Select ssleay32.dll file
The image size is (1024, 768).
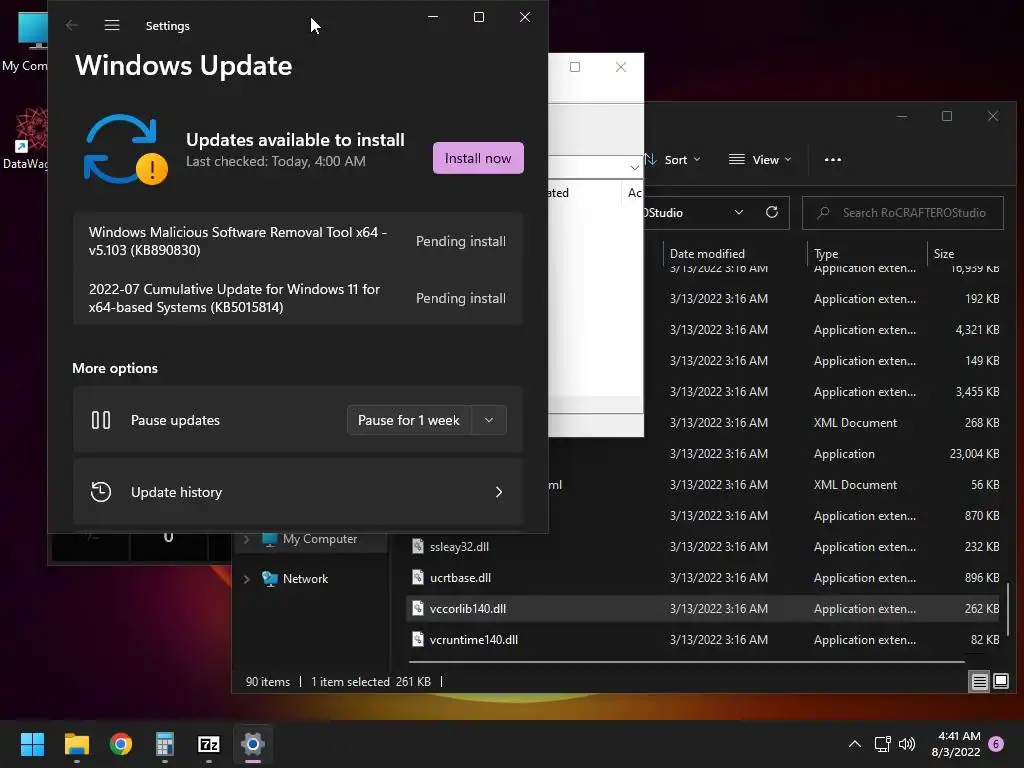704,547
